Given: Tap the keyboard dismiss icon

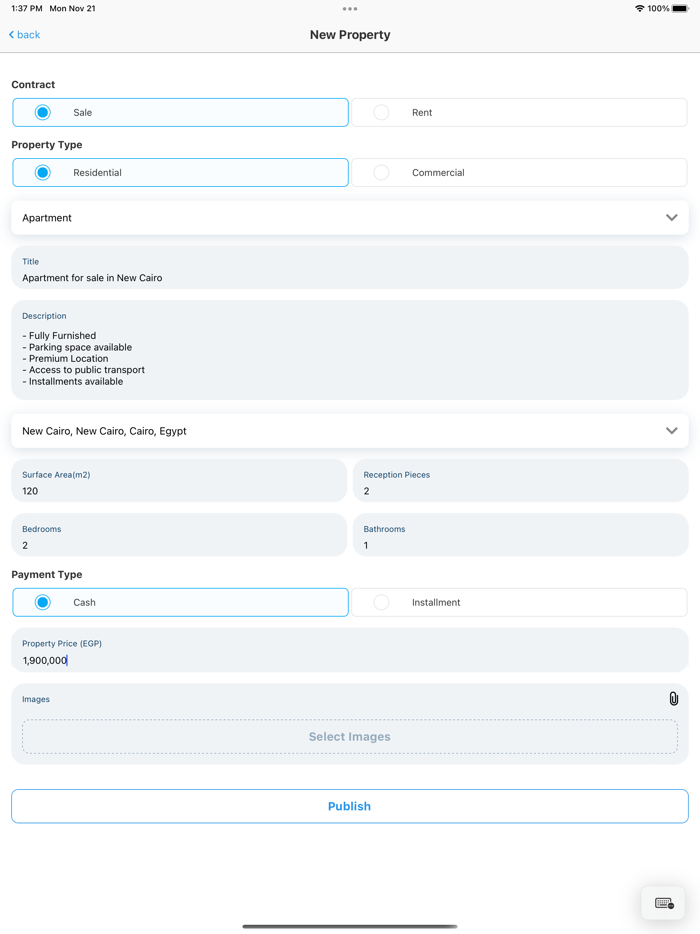Looking at the screenshot, I should [662, 902].
